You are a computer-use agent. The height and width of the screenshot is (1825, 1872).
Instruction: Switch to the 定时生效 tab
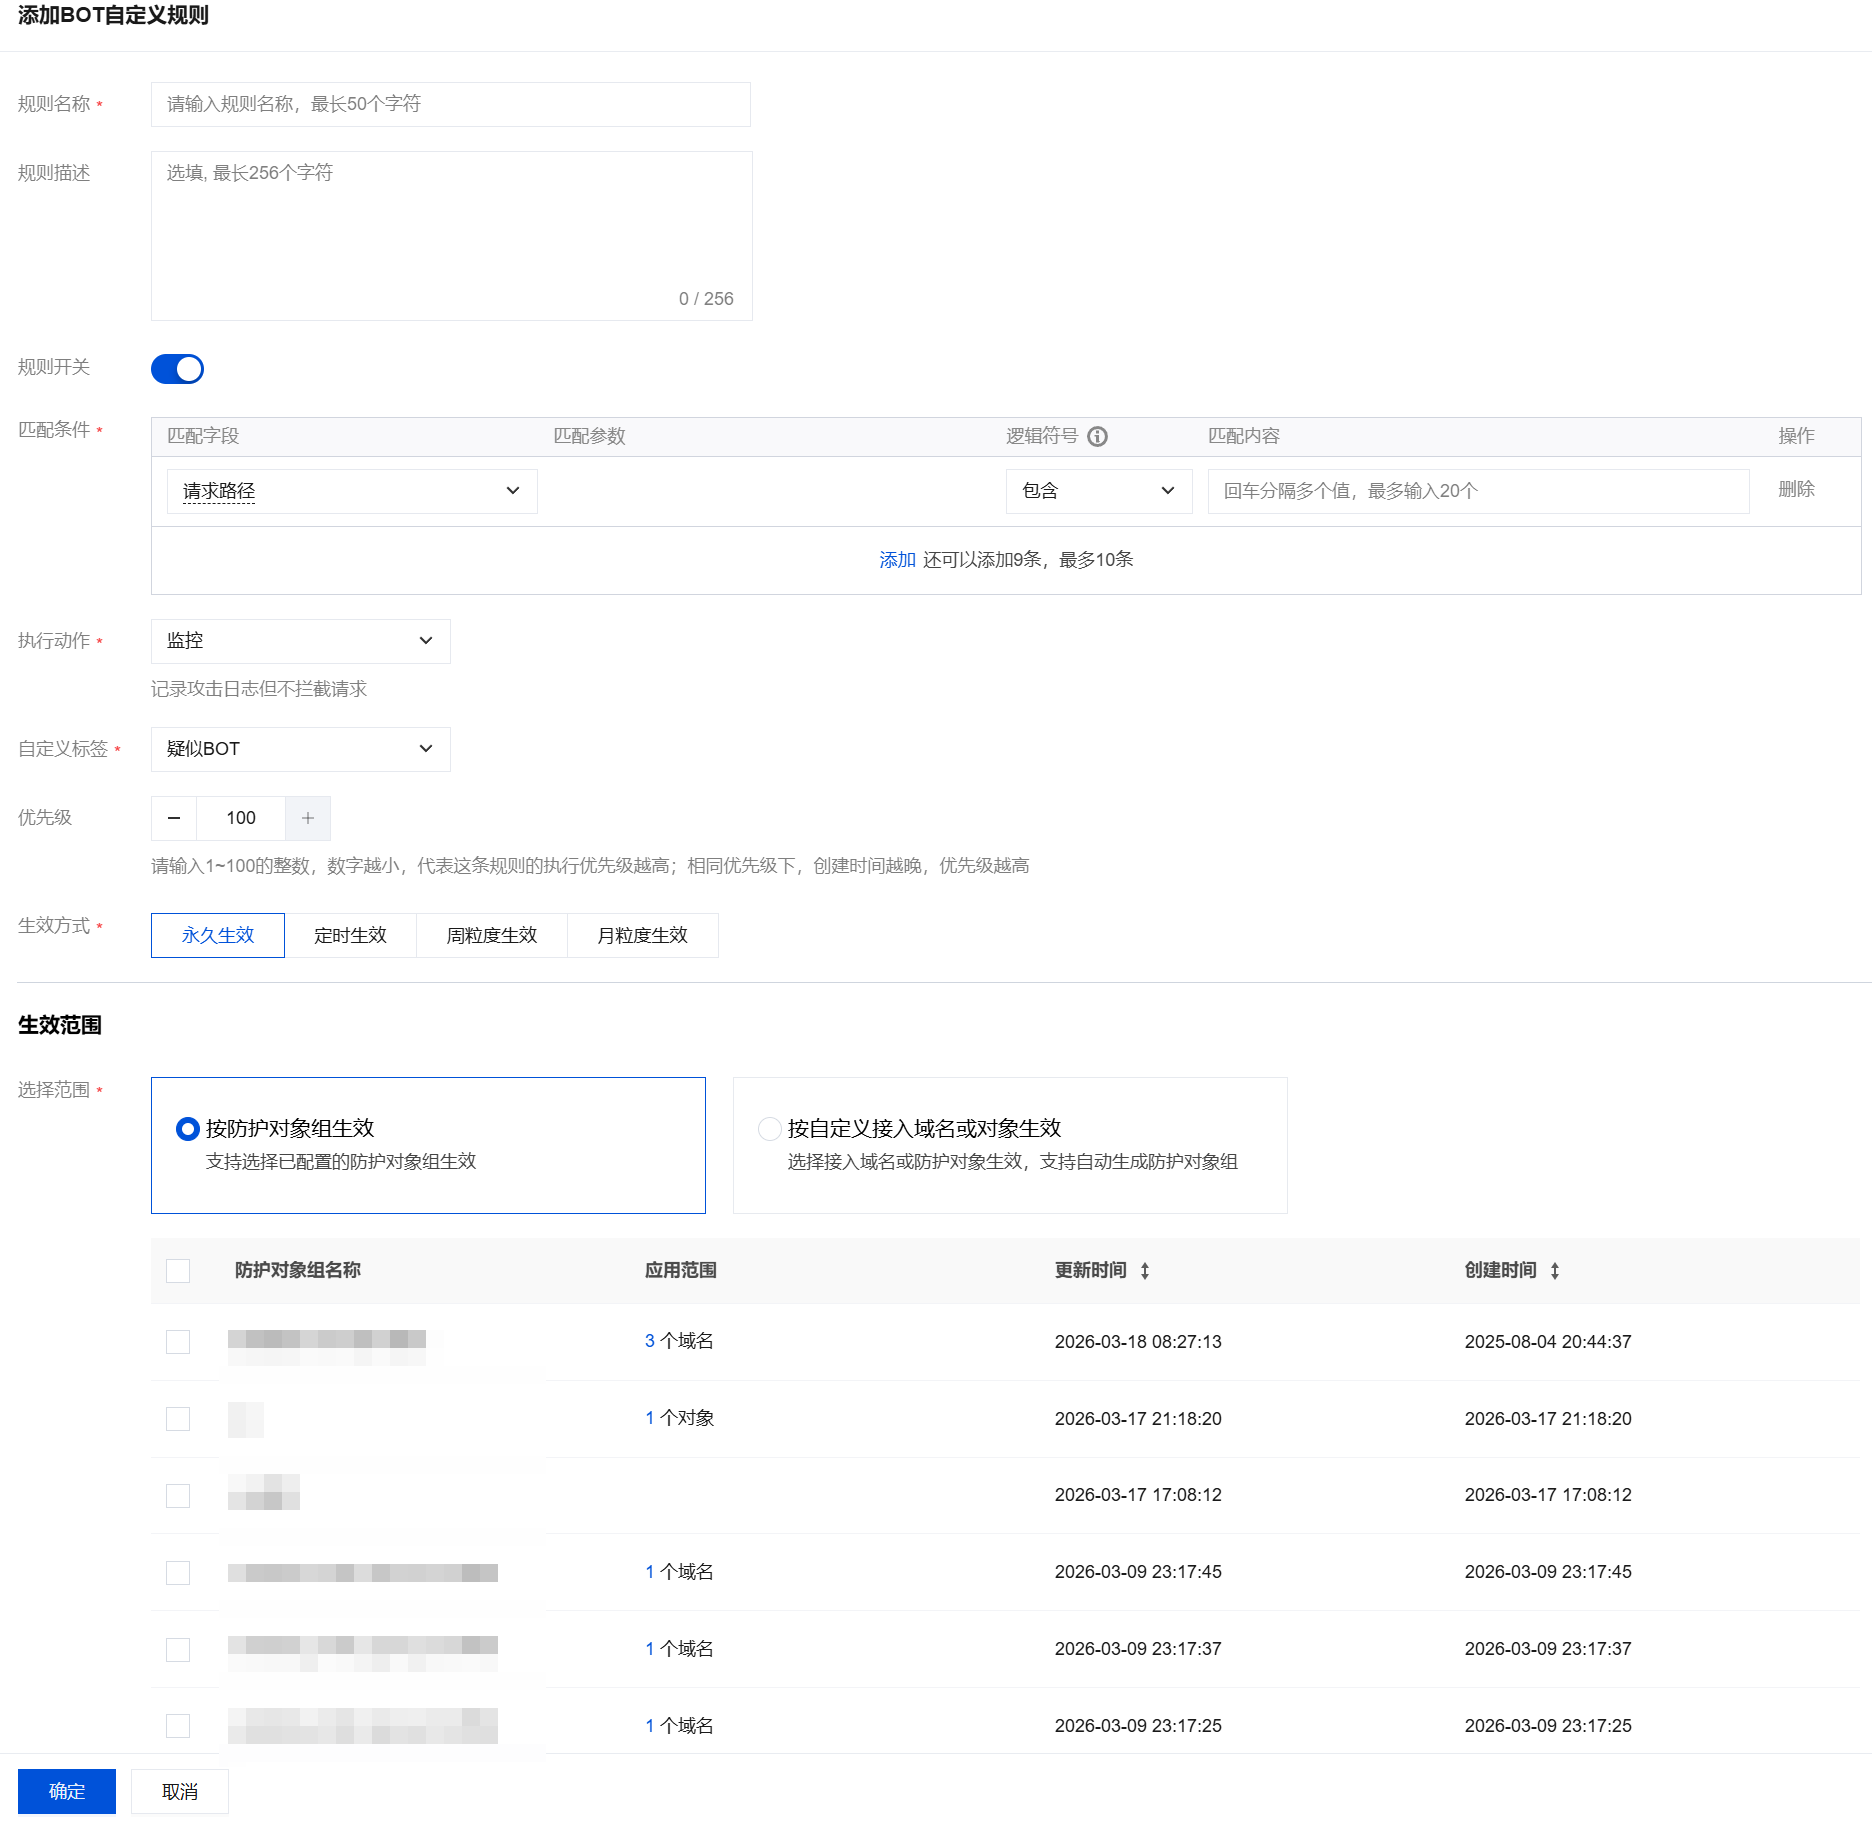point(350,935)
